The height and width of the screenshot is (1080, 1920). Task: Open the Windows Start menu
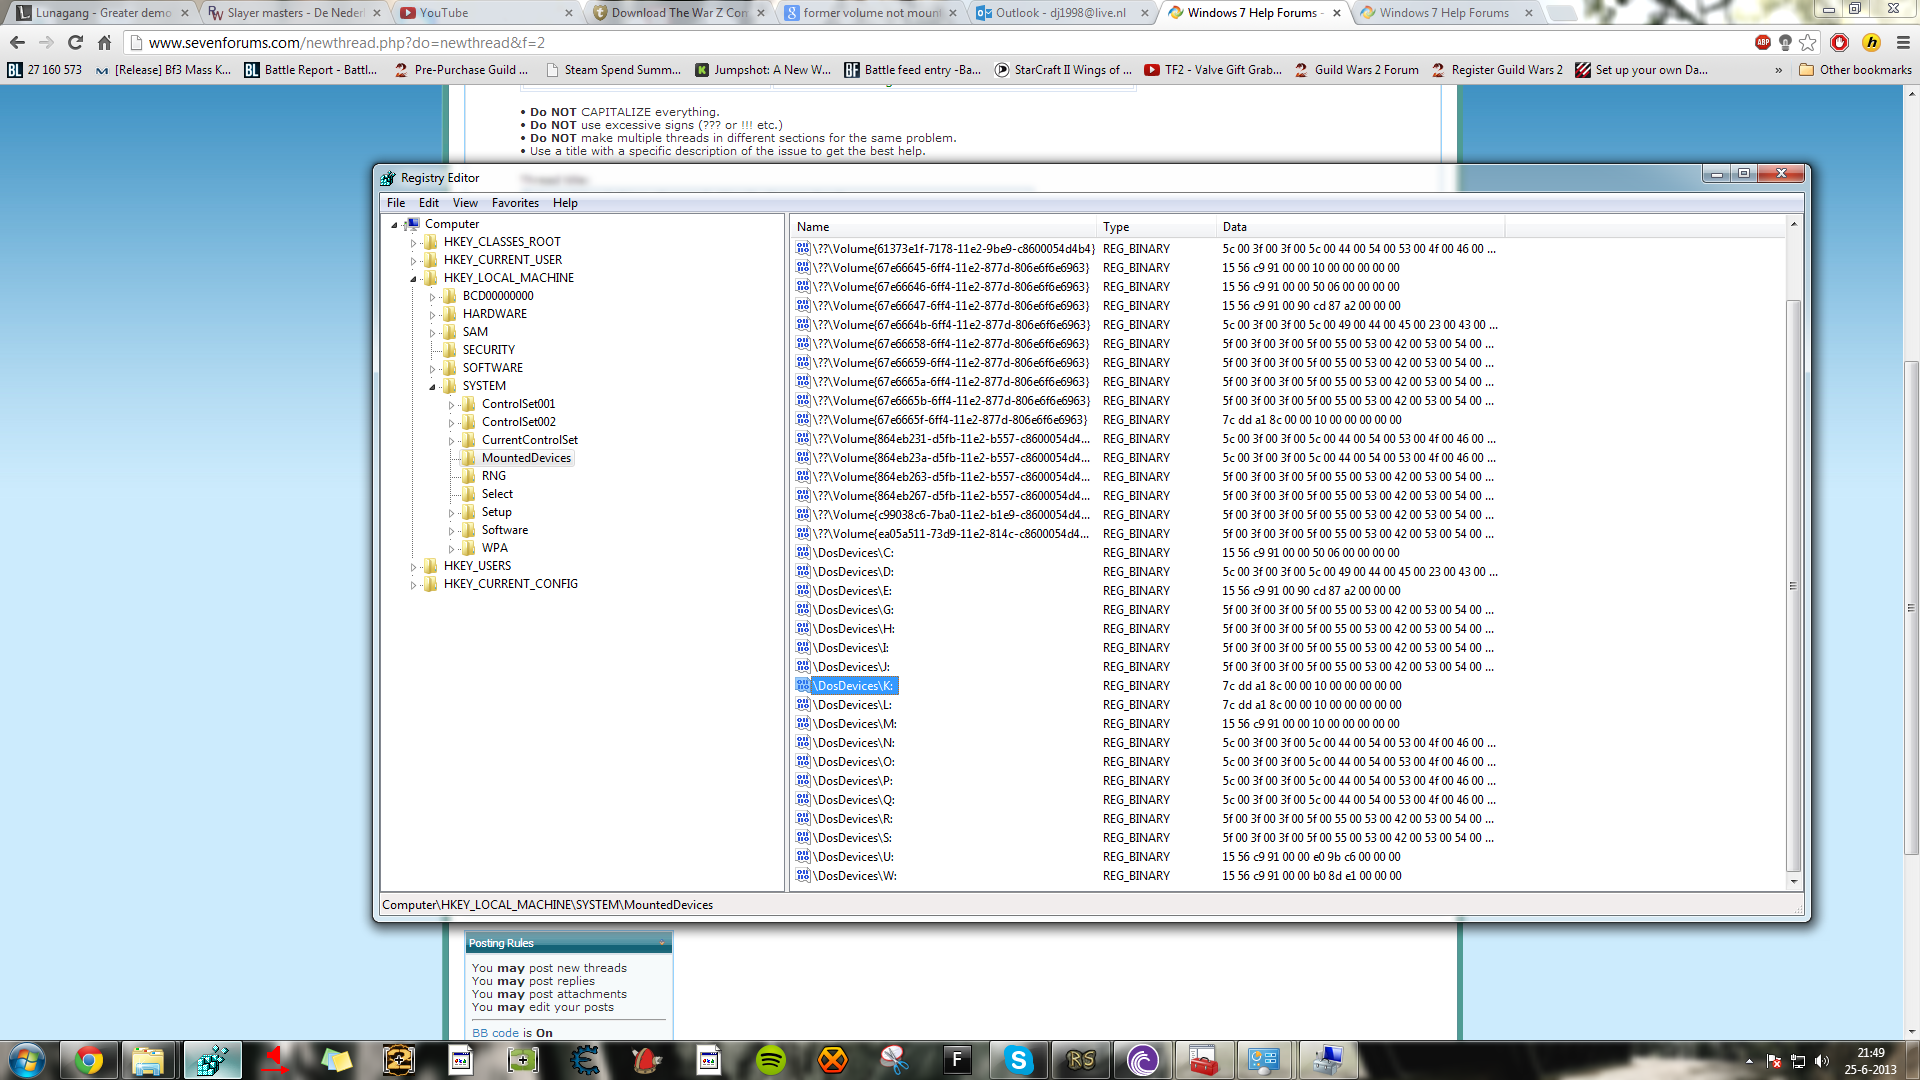click(x=27, y=1060)
